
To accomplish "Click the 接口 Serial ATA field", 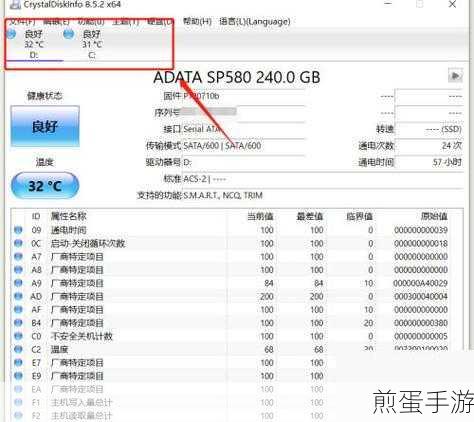I will 244,129.
